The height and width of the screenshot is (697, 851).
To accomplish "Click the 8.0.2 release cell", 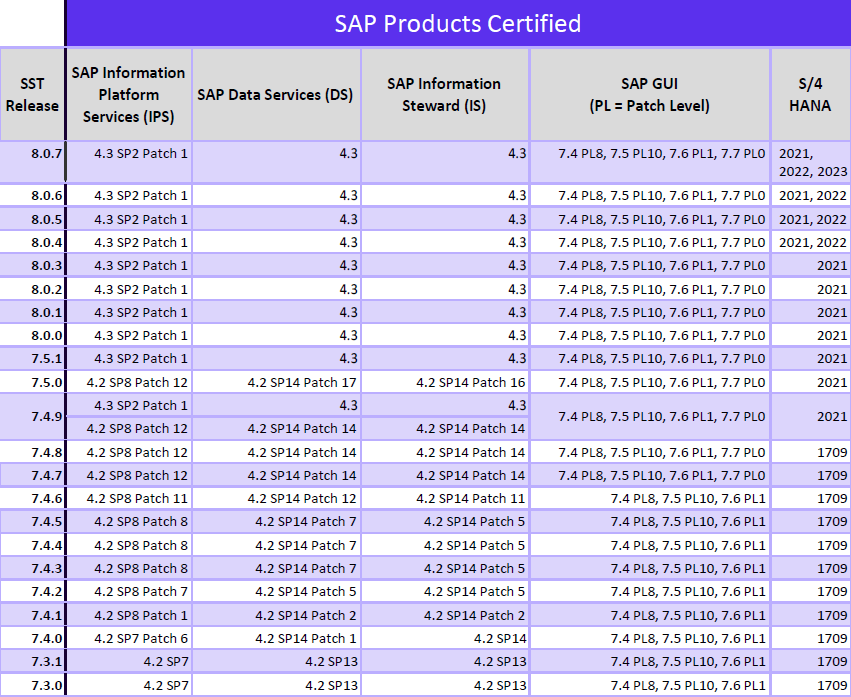I will click(32, 289).
